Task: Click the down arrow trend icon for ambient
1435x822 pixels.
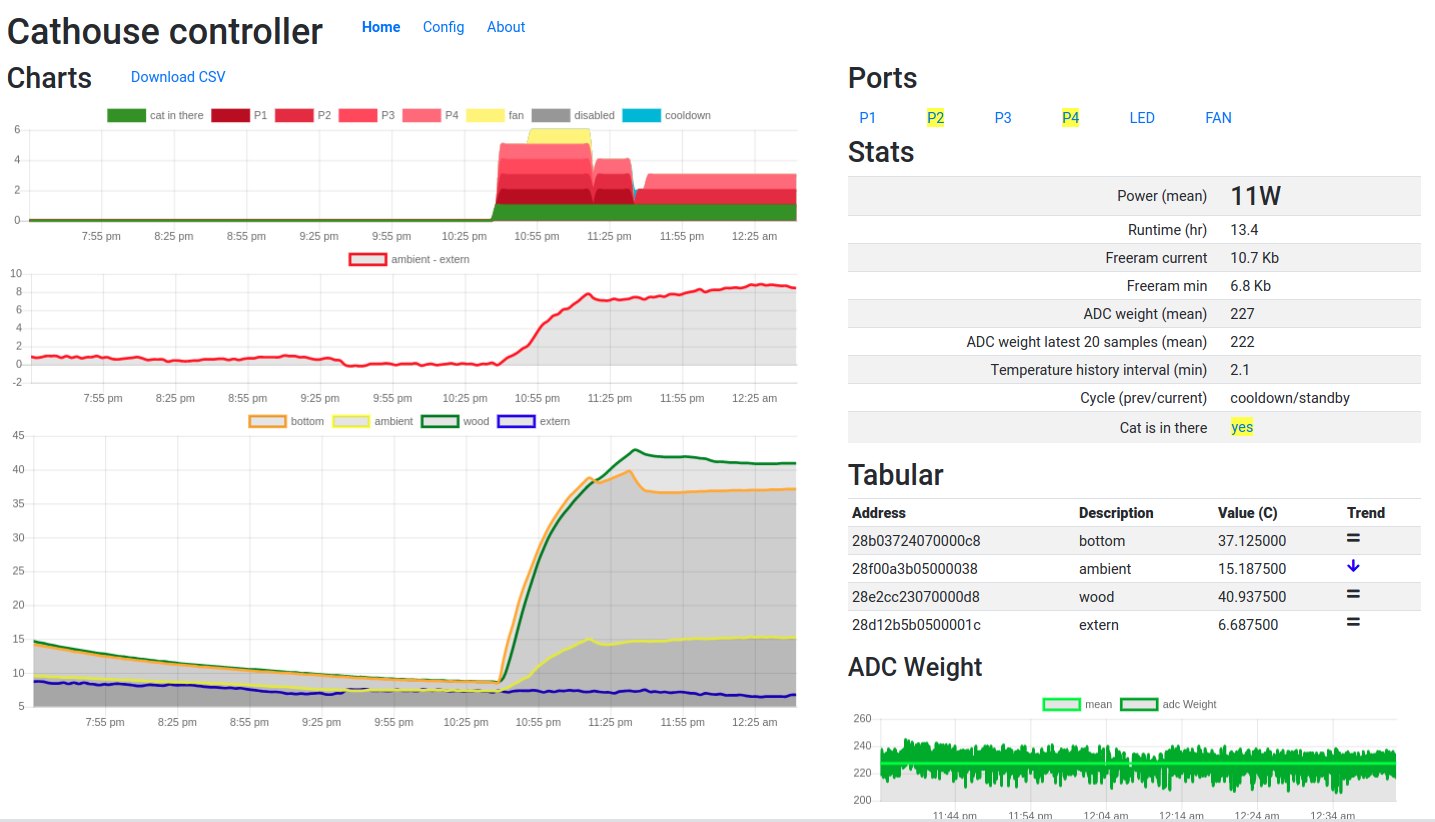Action: coord(1353,566)
